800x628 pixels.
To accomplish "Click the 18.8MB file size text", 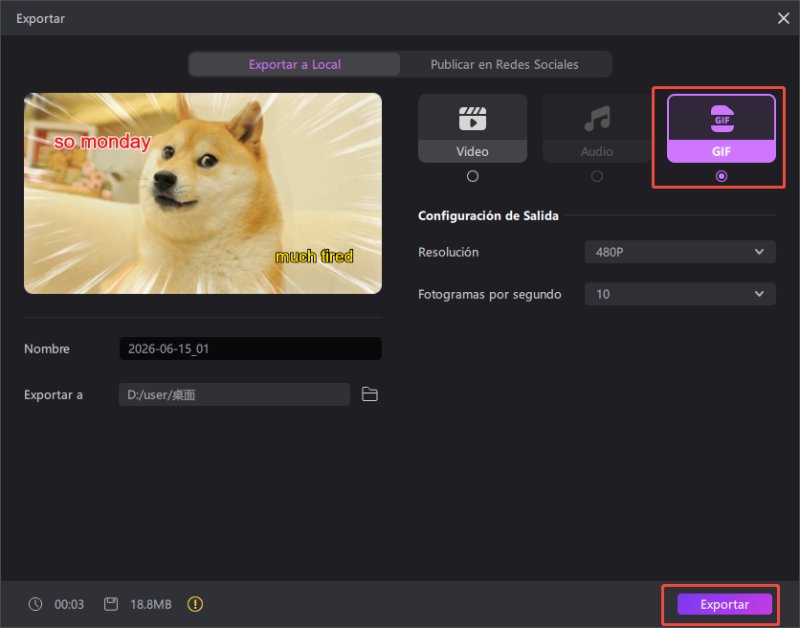I will point(151,605).
